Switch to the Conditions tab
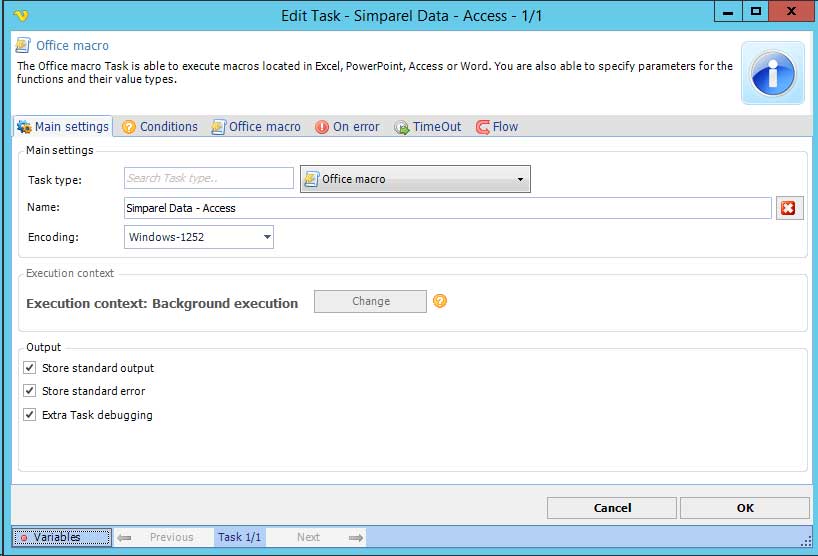 pos(159,127)
